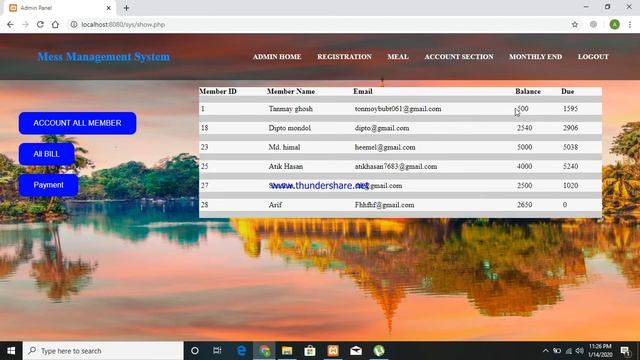640x360 pixels.
Task: Open notification center icon
Action: tap(625, 351)
